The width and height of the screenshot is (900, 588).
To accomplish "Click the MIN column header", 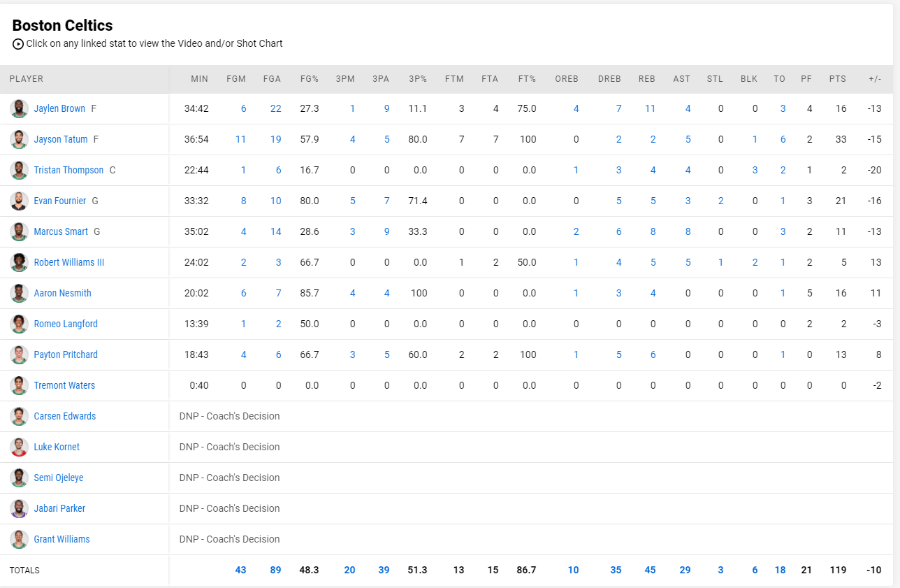I will point(199,79).
